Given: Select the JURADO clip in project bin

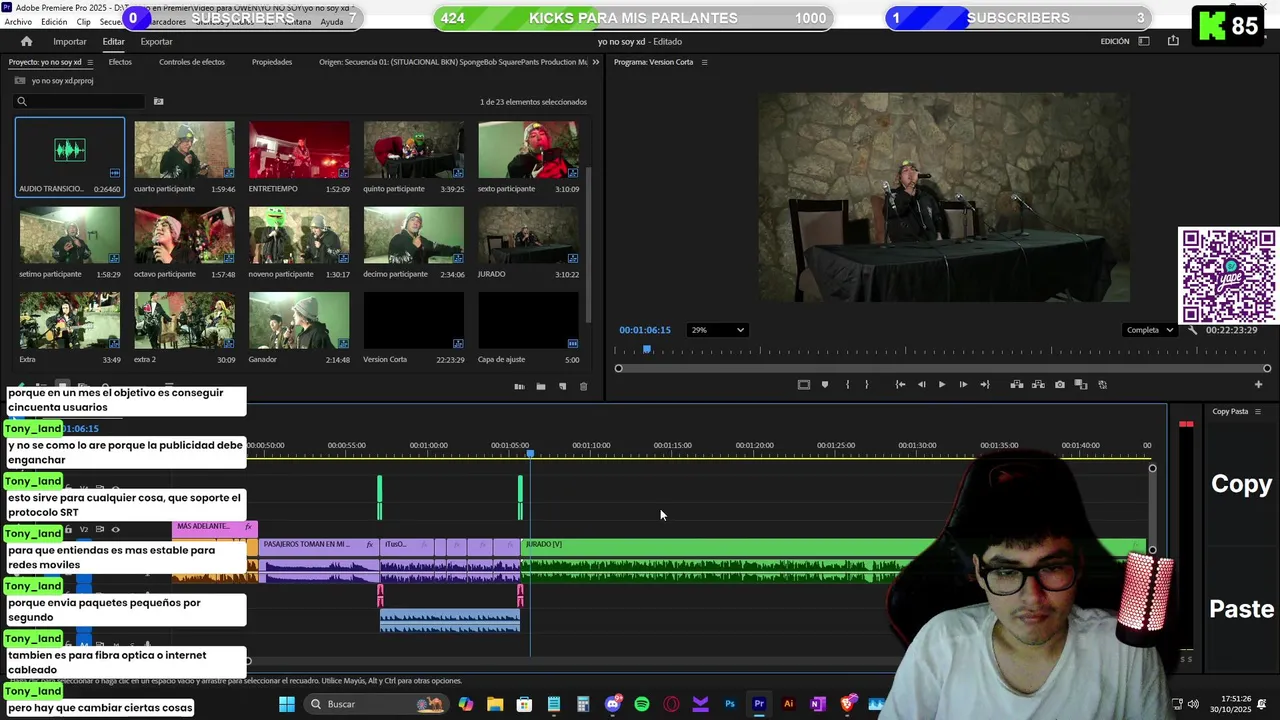Looking at the screenshot, I should click(x=528, y=235).
